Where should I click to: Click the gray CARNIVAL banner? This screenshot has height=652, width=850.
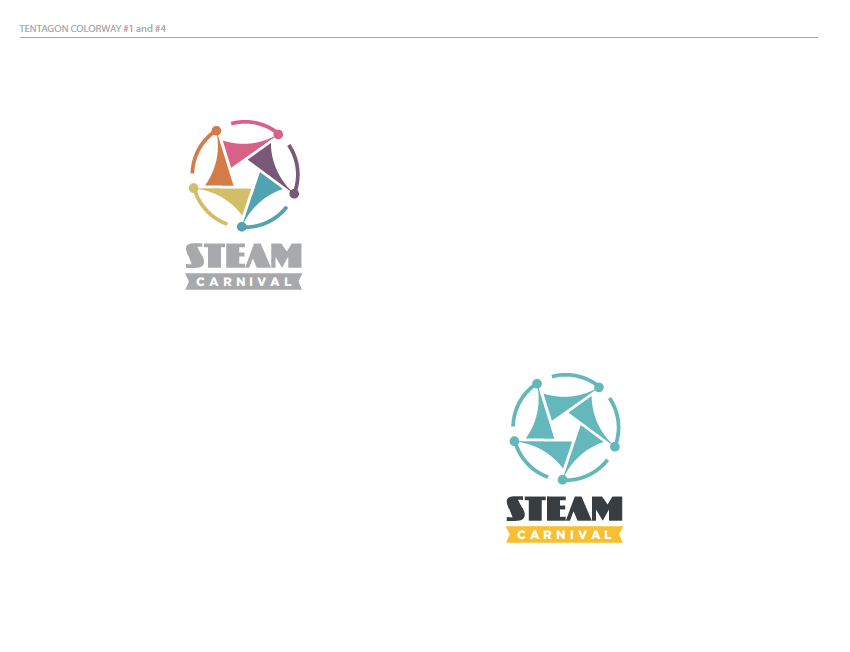tap(243, 282)
